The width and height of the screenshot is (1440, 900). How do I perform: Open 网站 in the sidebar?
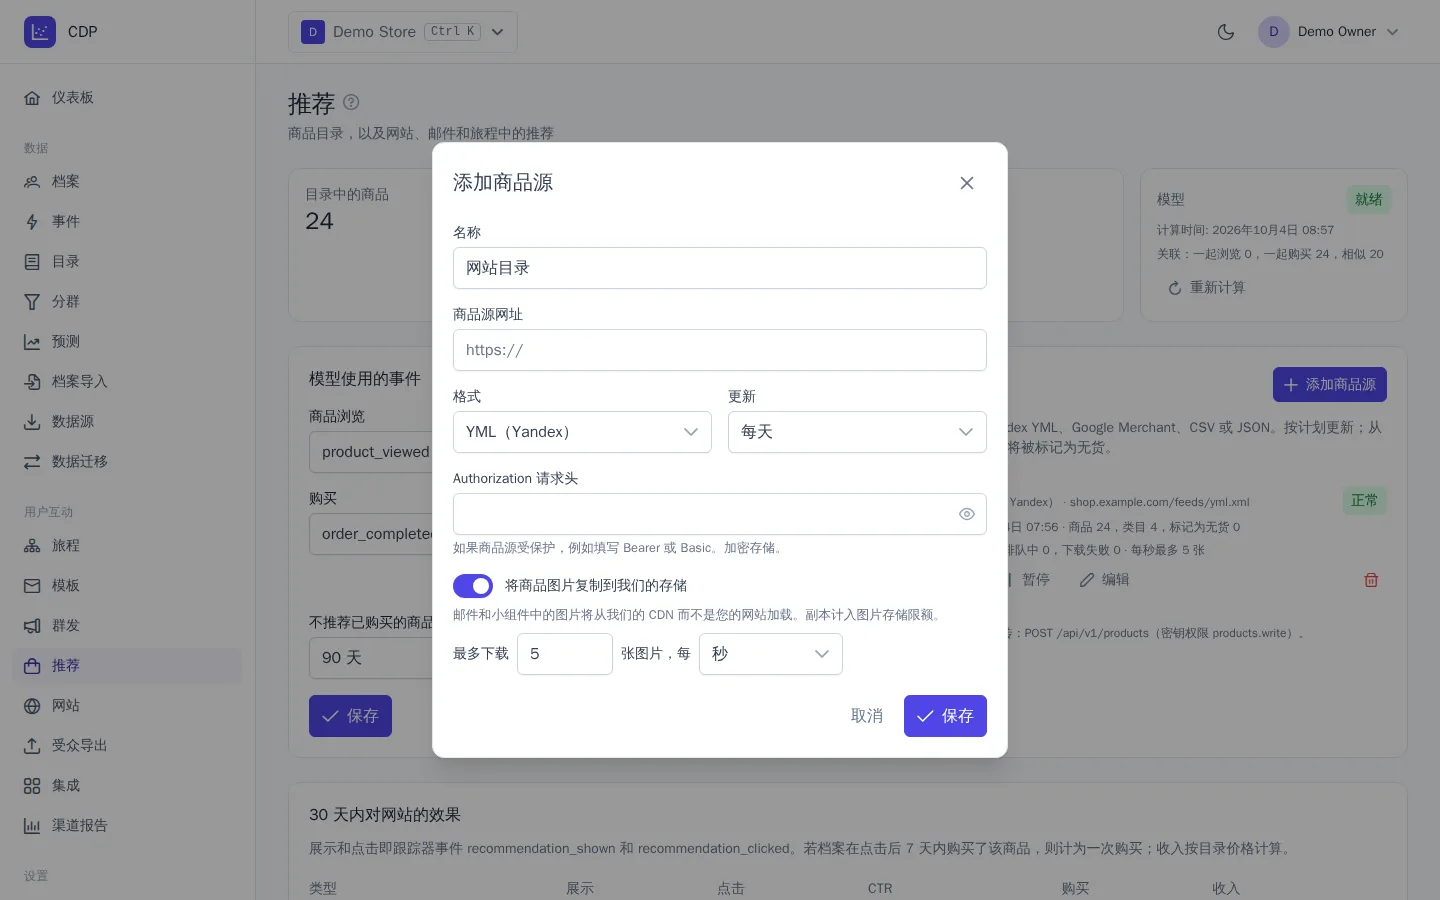[128, 706]
